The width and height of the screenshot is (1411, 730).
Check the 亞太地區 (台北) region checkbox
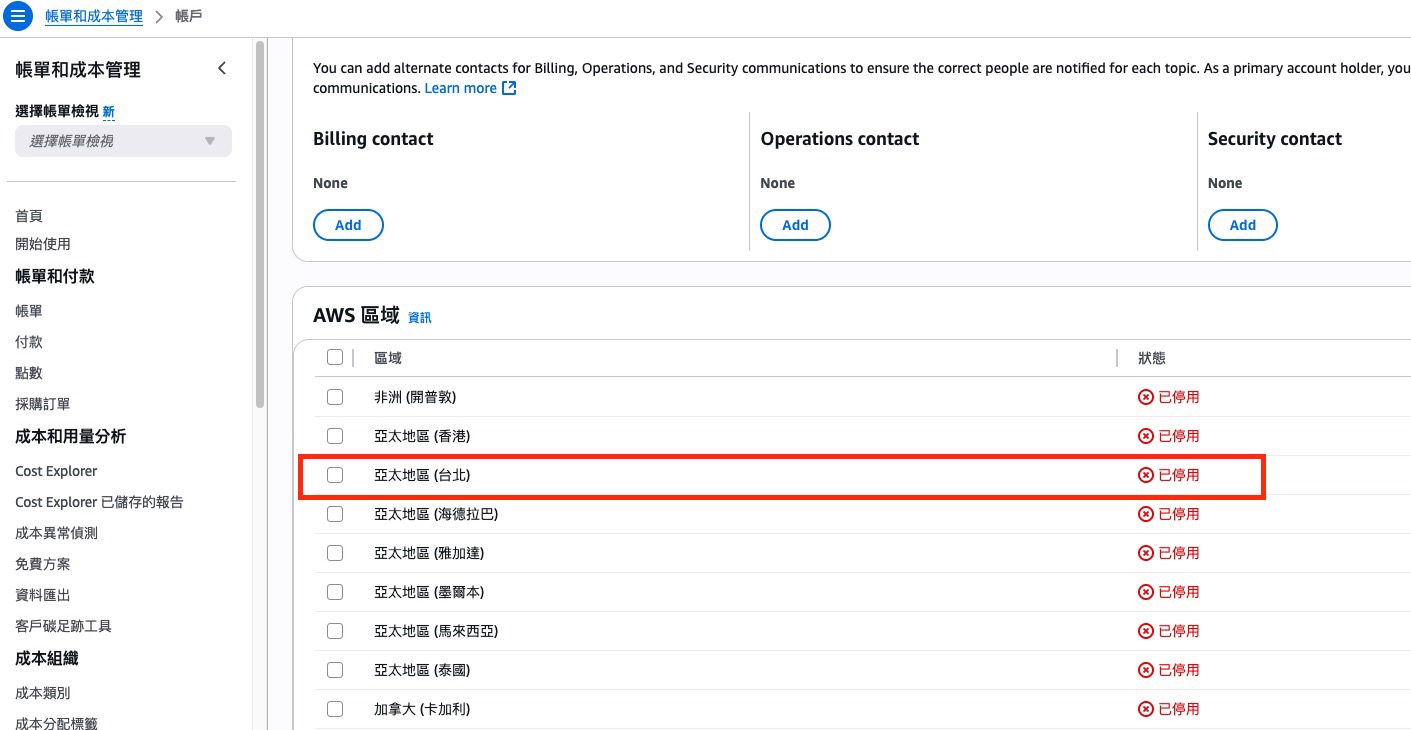point(335,475)
